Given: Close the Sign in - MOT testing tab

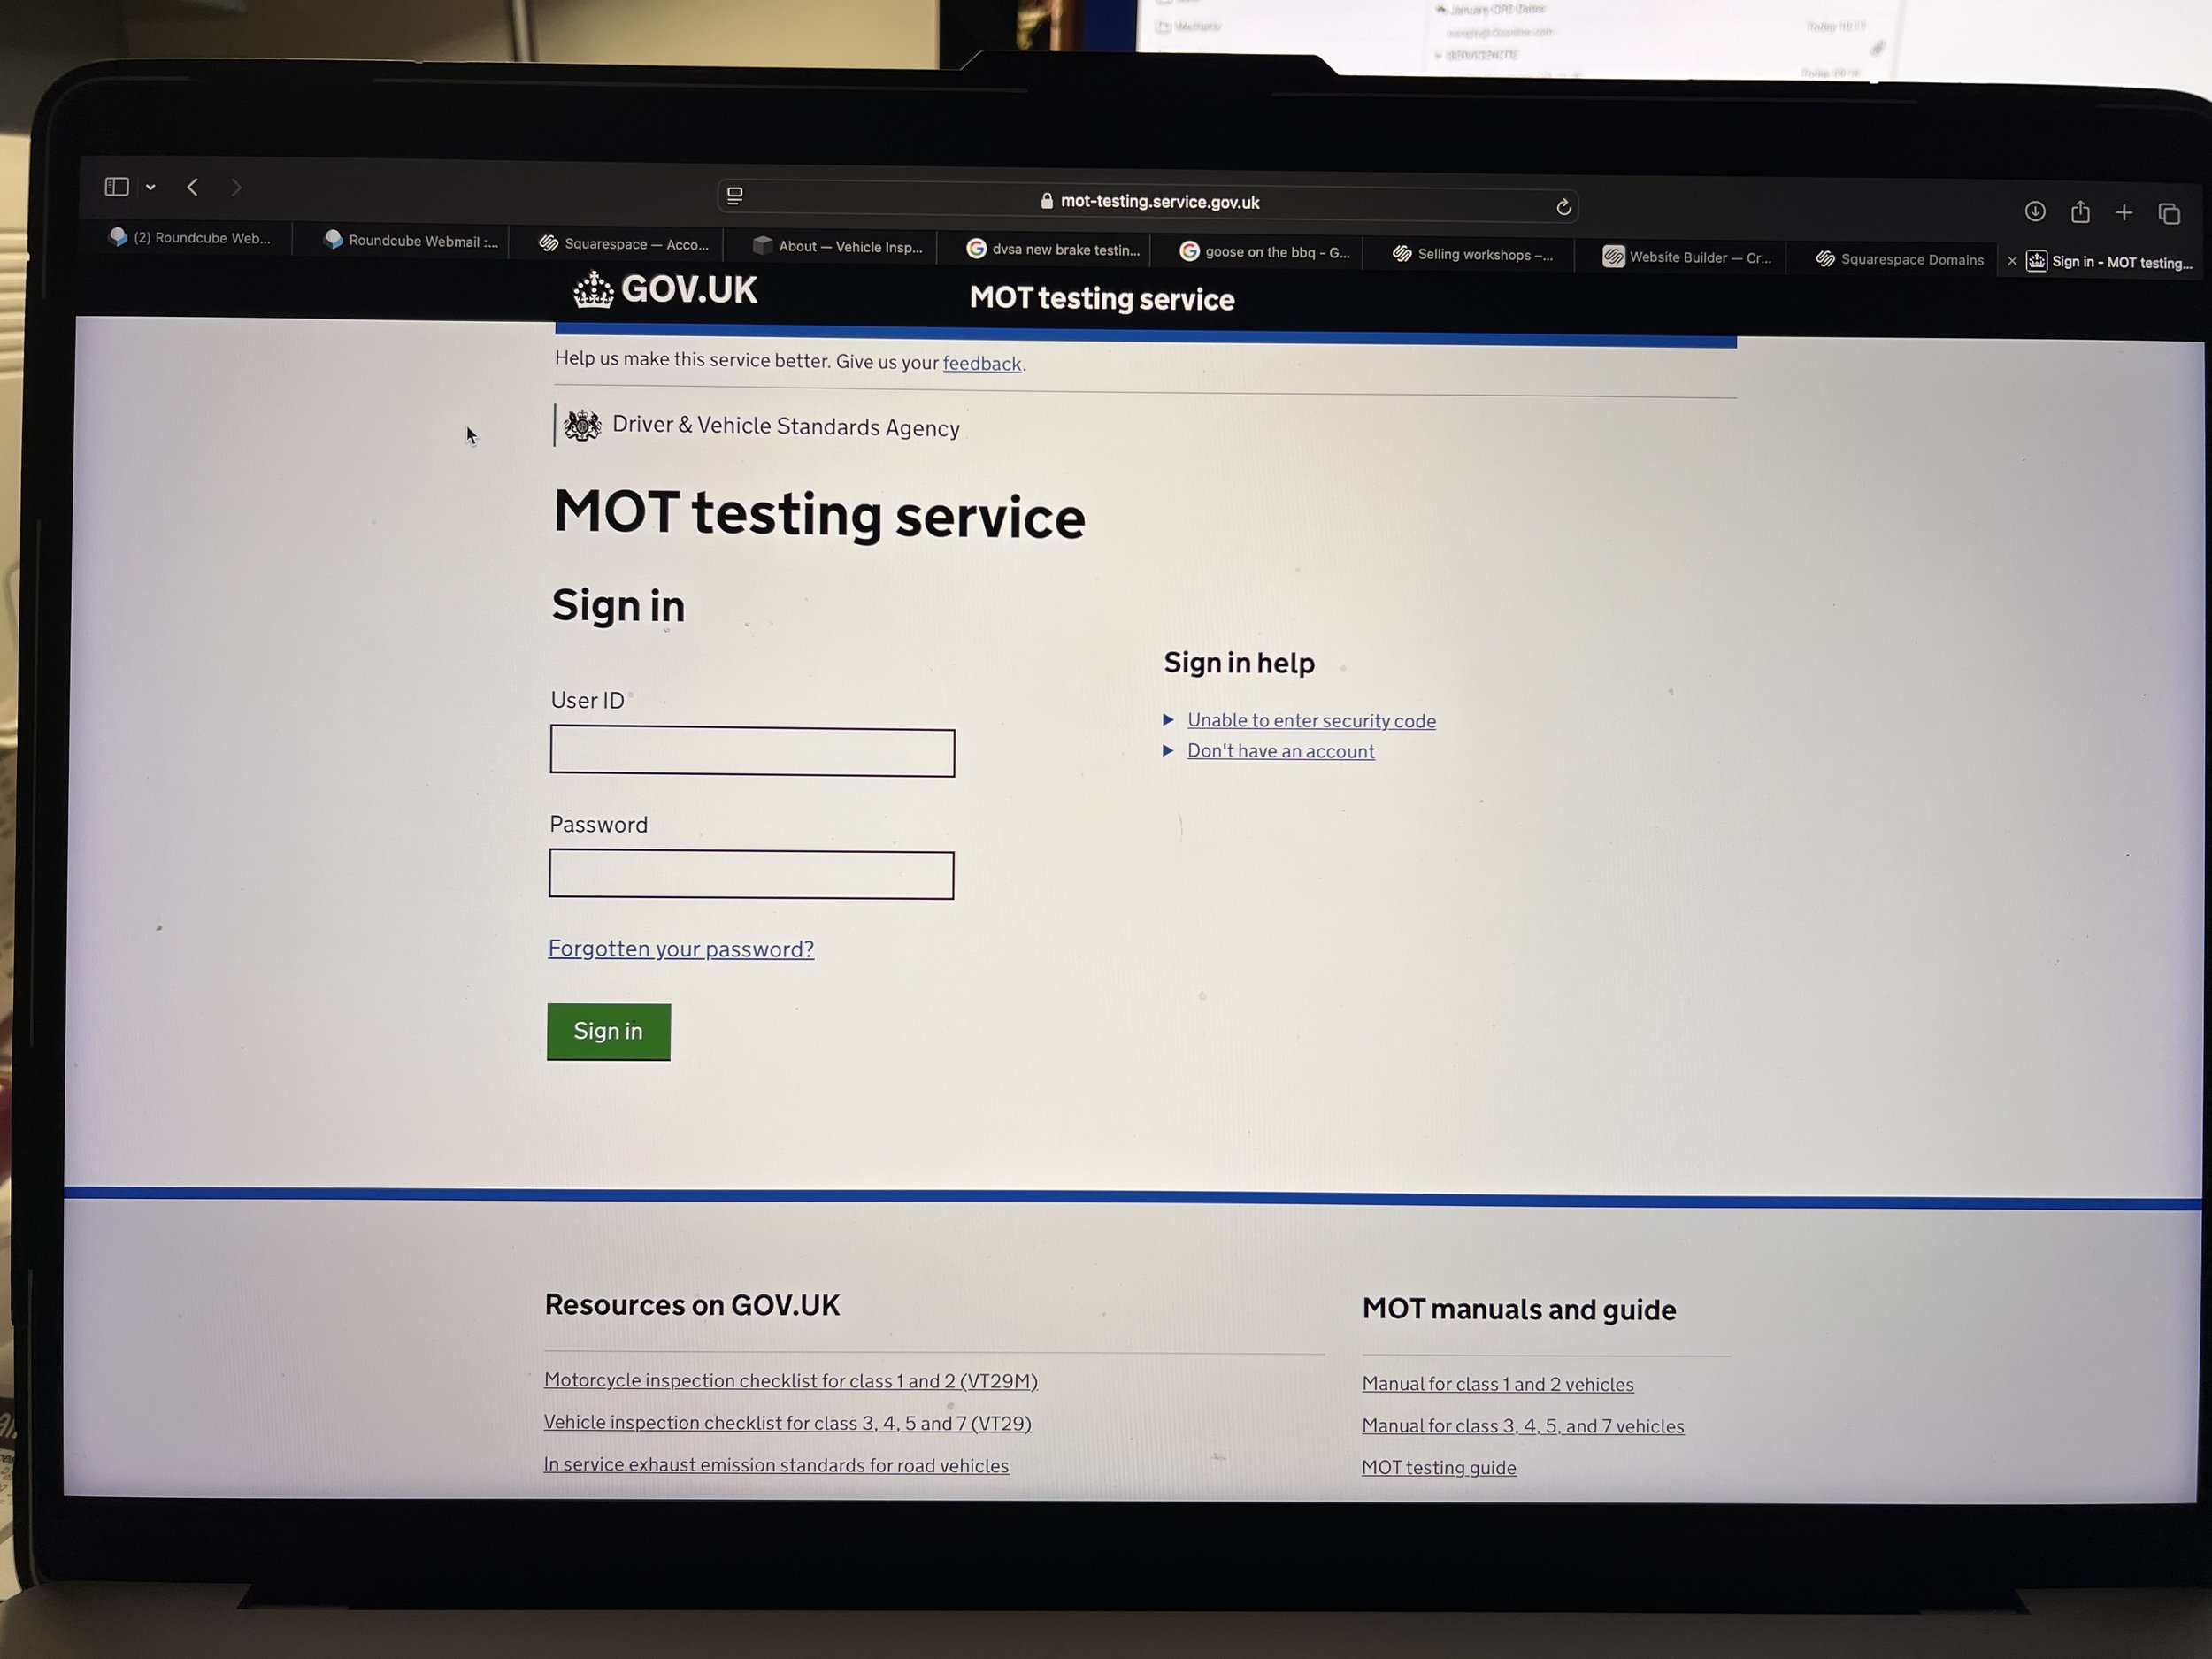Looking at the screenshot, I should 2011,261.
